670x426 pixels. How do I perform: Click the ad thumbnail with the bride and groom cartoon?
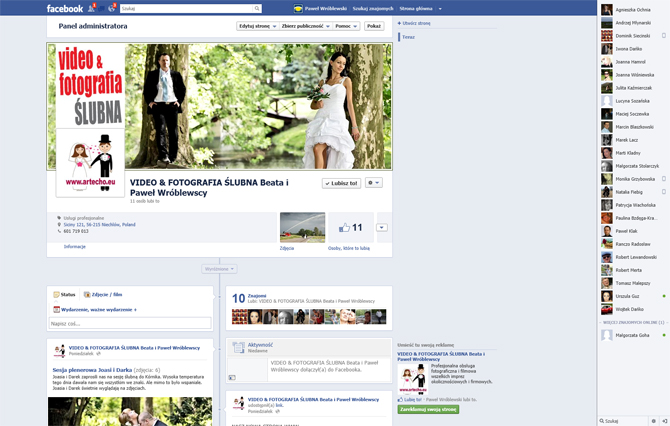pyautogui.click(x=413, y=379)
